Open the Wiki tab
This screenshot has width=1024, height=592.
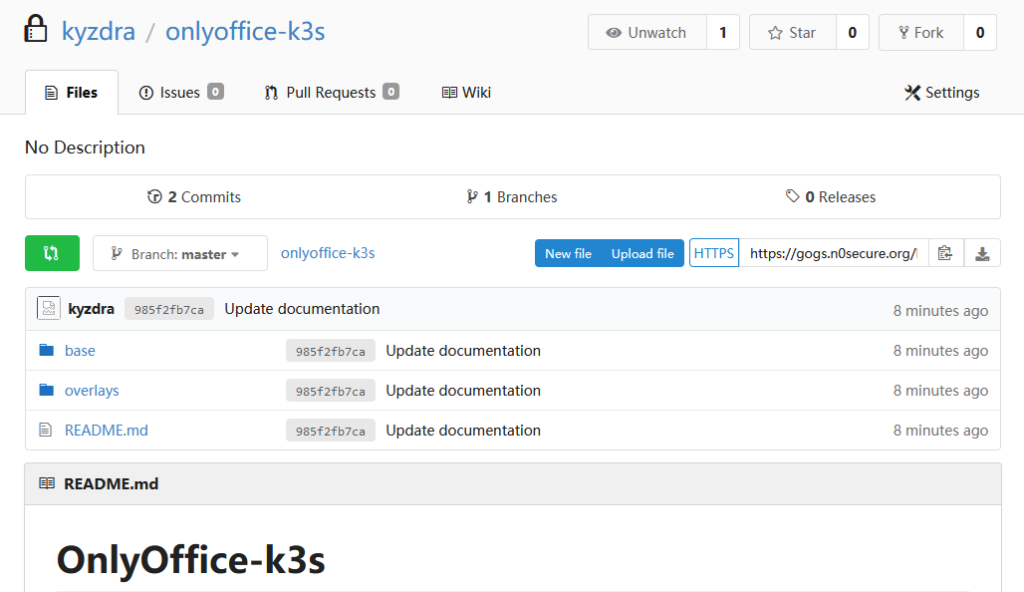click(466, 92)
